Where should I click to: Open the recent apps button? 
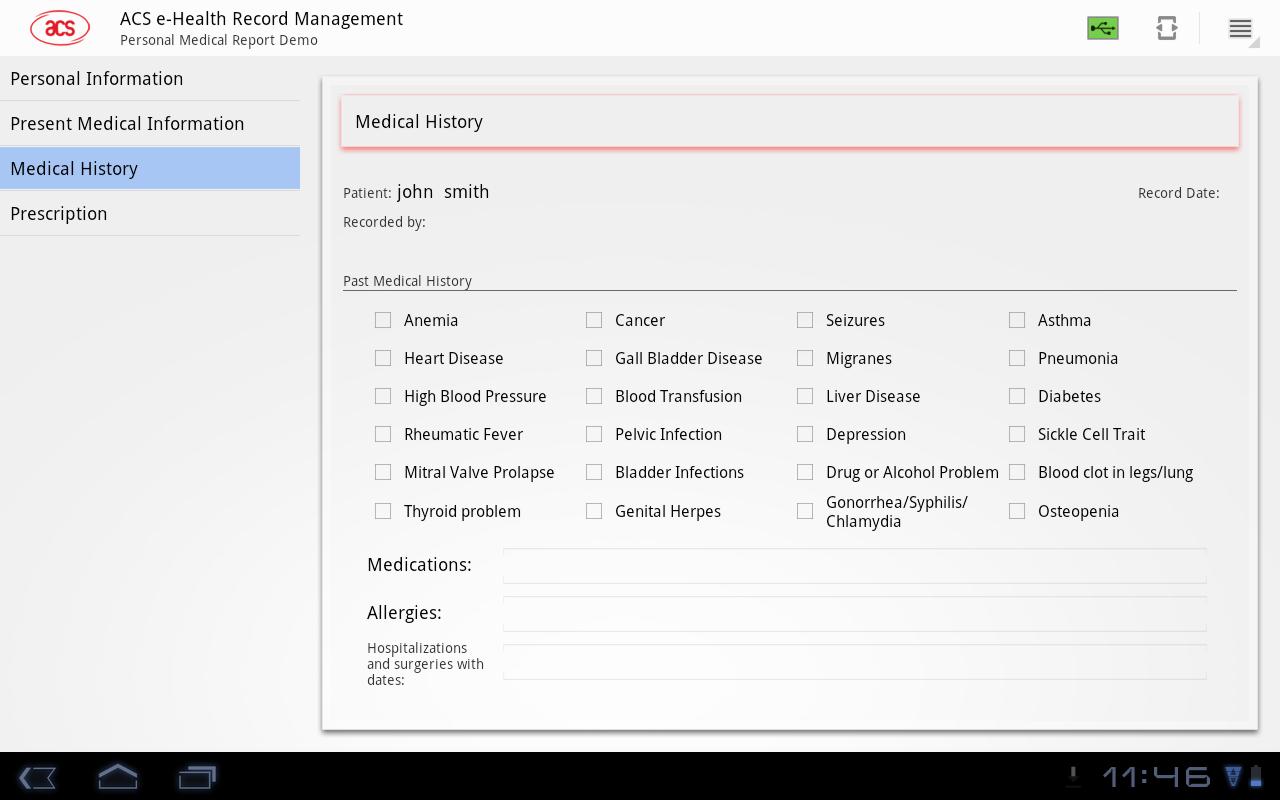pyautogui.click(x=197, y=777)
